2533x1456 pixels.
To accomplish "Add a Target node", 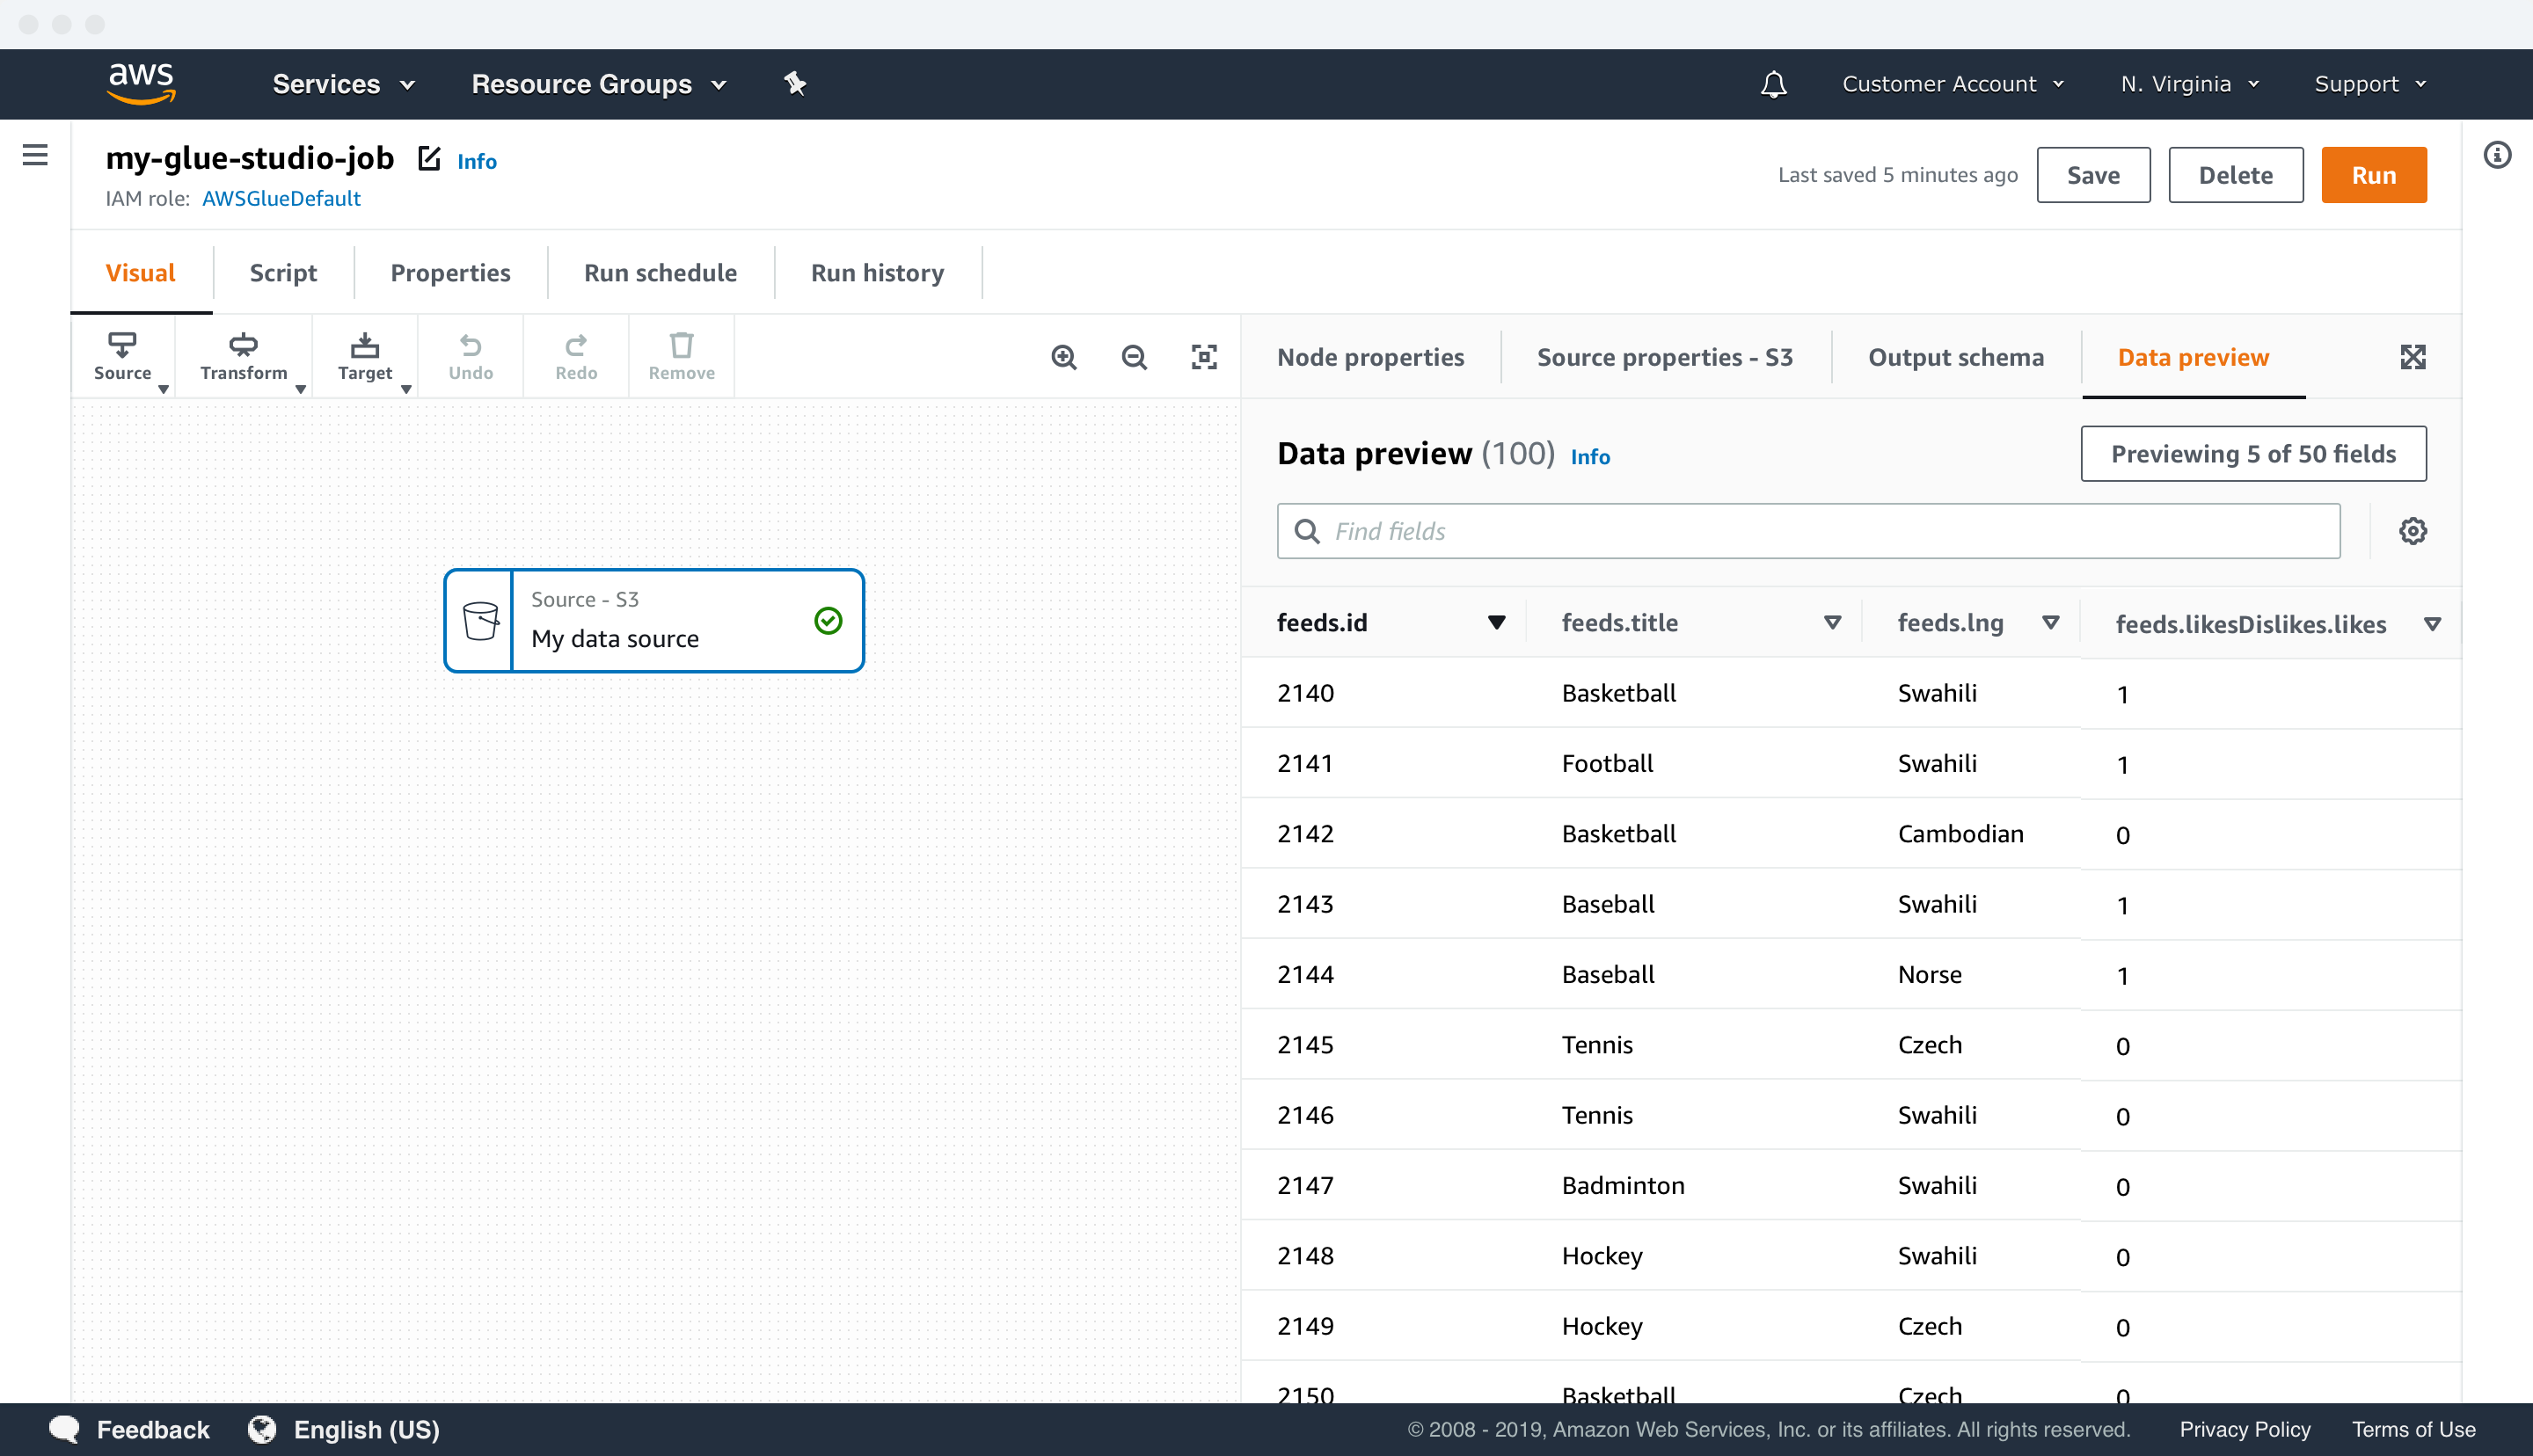I will point(365,357).
